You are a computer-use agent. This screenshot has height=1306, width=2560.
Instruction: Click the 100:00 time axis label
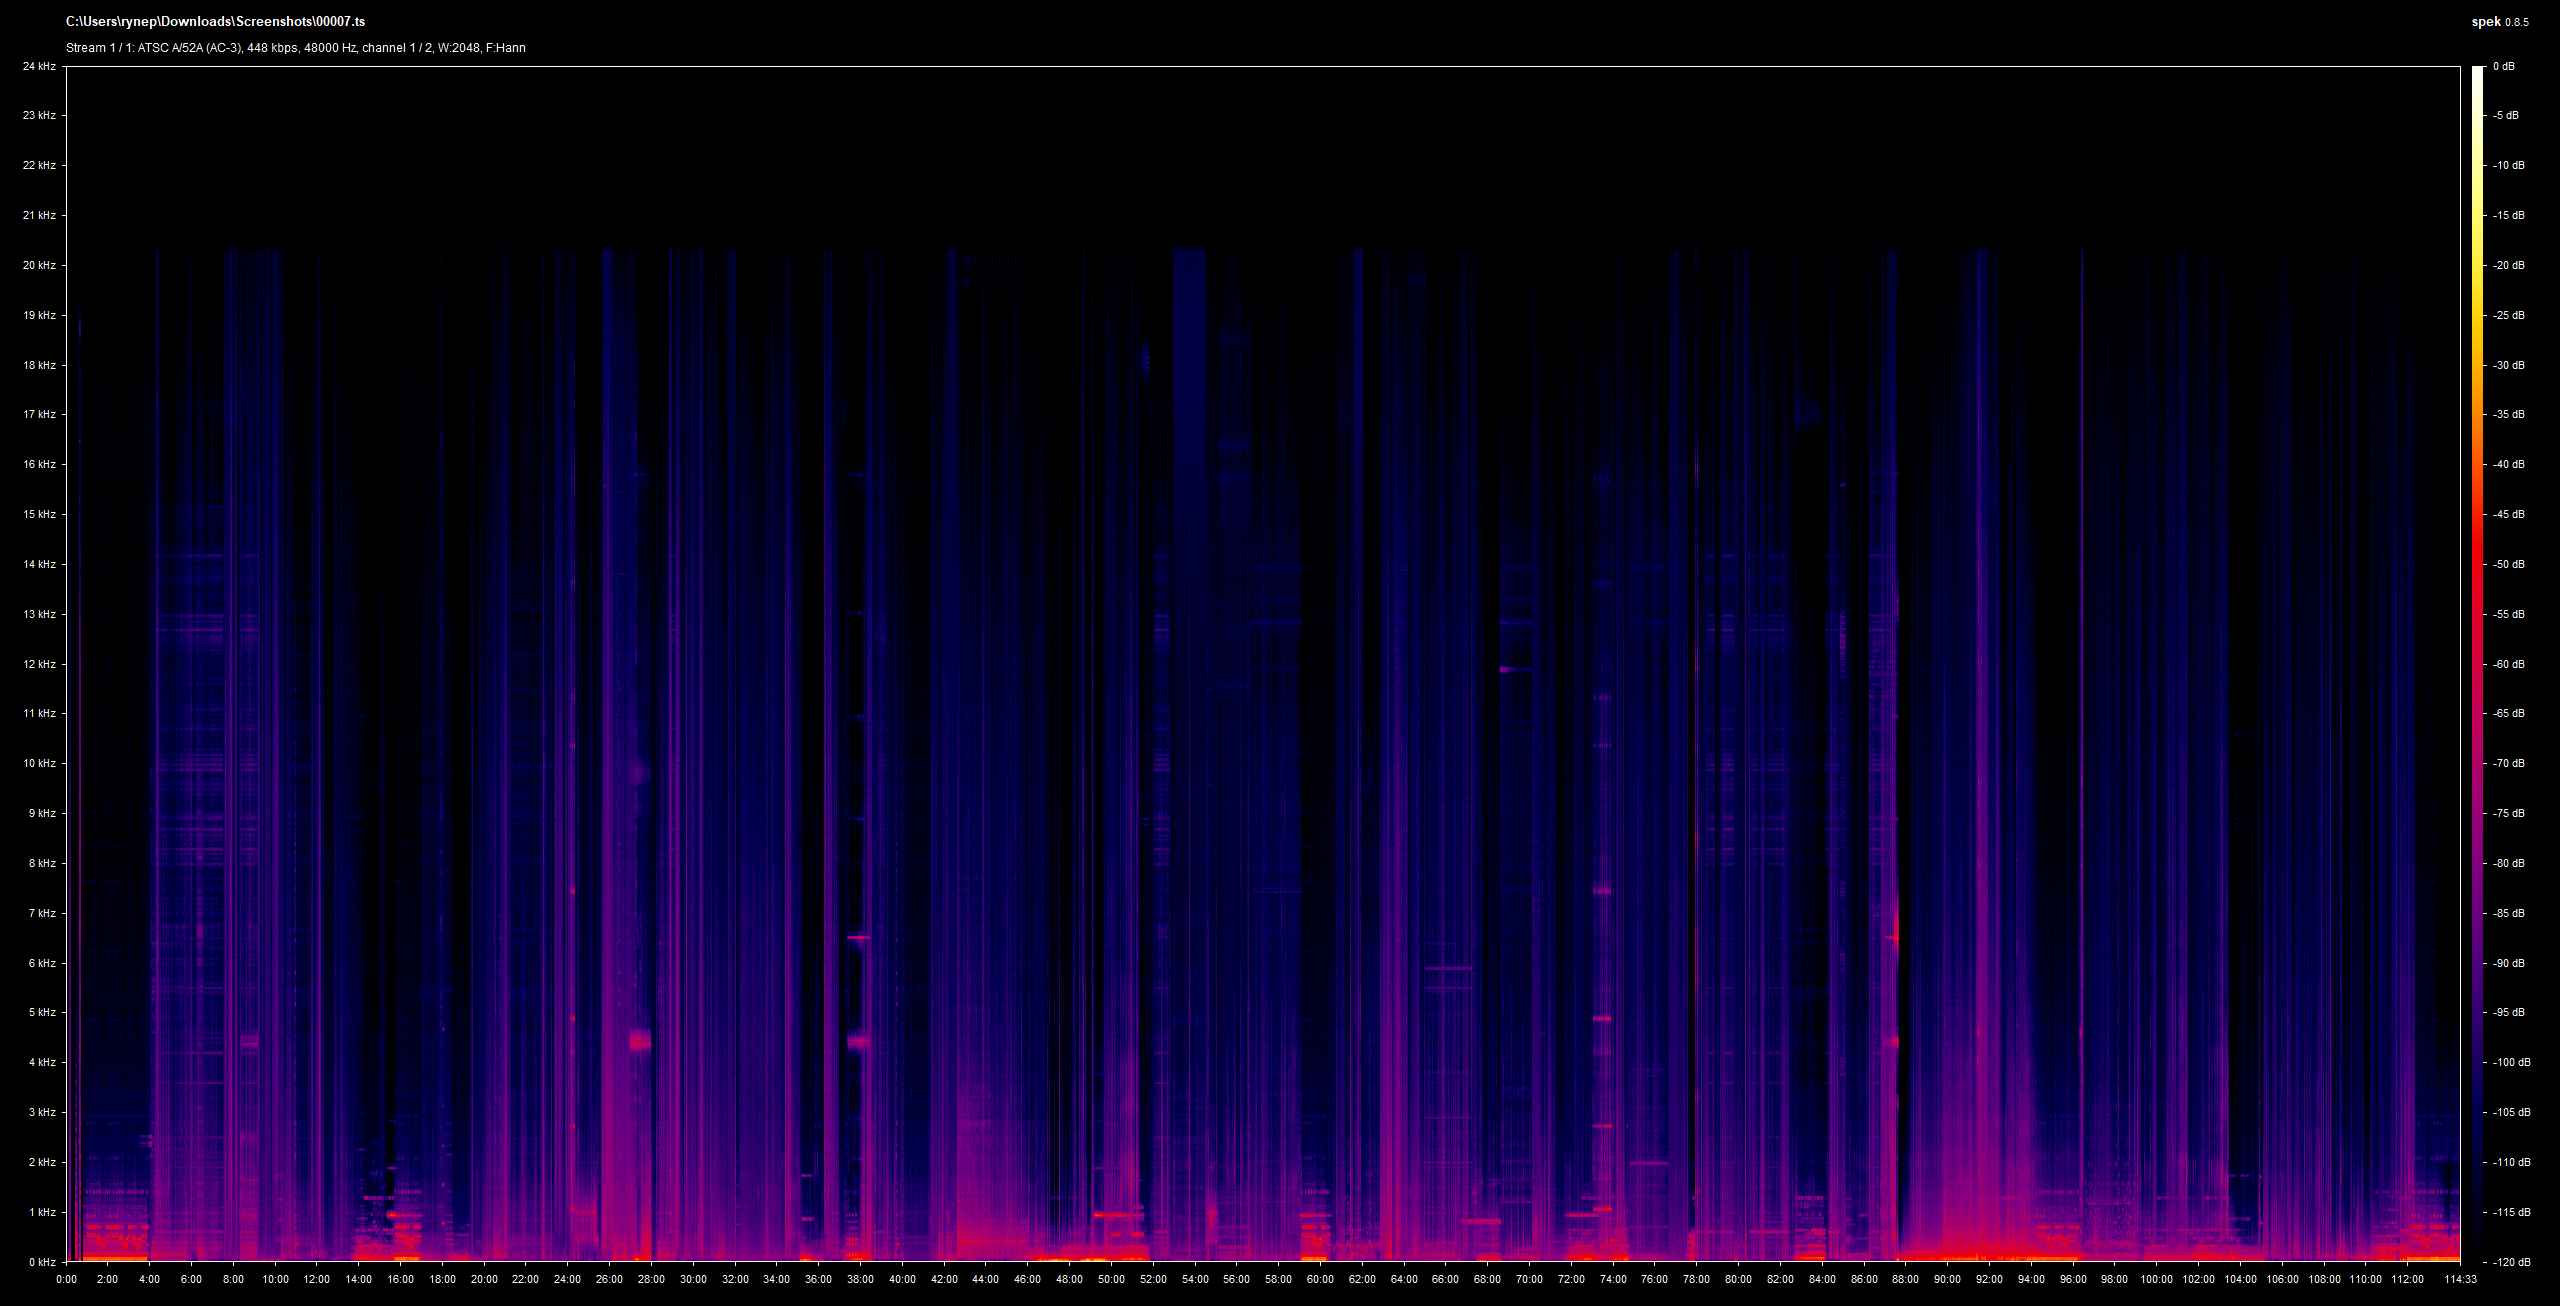pos(2156,1279)
